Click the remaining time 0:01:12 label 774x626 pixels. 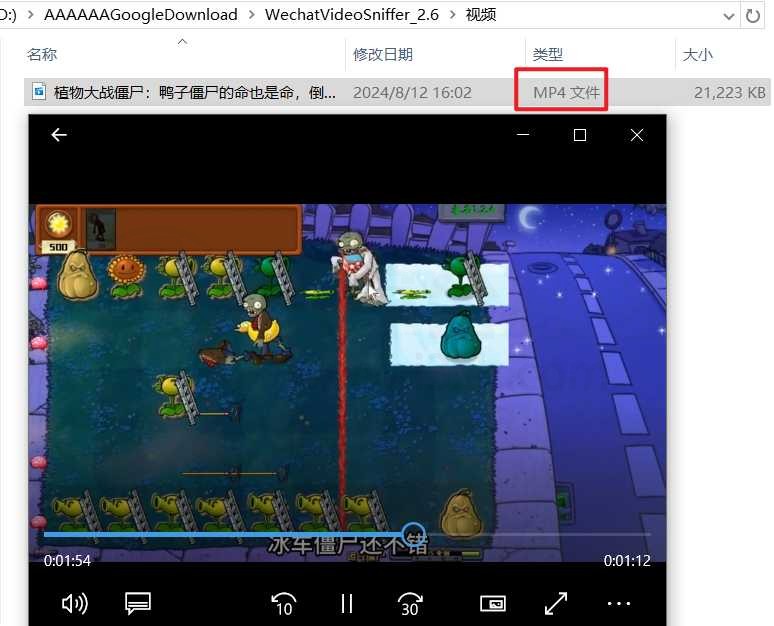click(x=627, y=561)
